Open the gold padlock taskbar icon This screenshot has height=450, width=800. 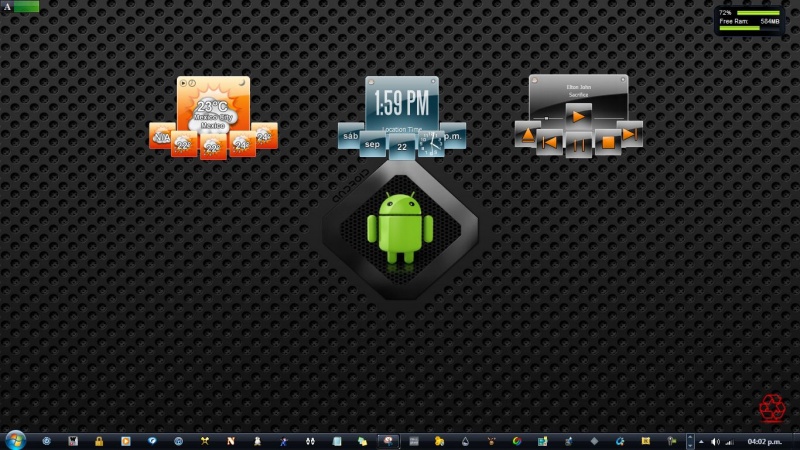[99, 441]
